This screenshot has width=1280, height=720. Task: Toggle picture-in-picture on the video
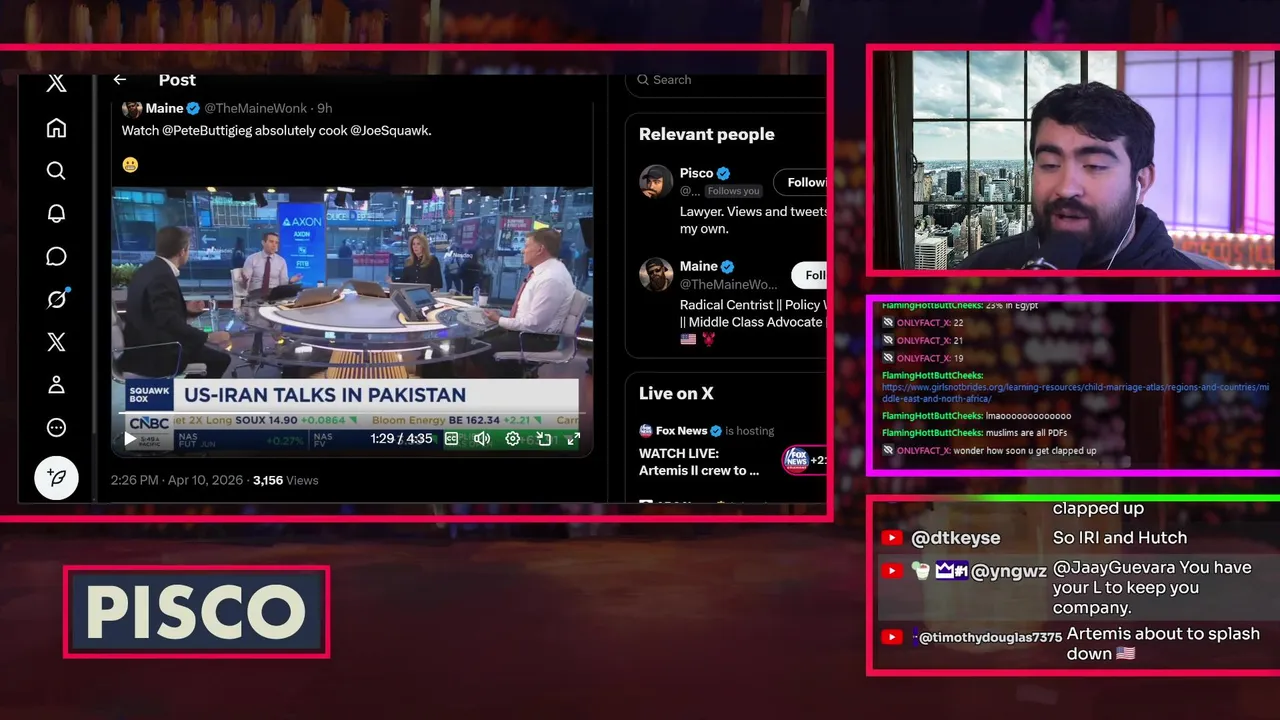pyautogui.click(x=543, y=438)
